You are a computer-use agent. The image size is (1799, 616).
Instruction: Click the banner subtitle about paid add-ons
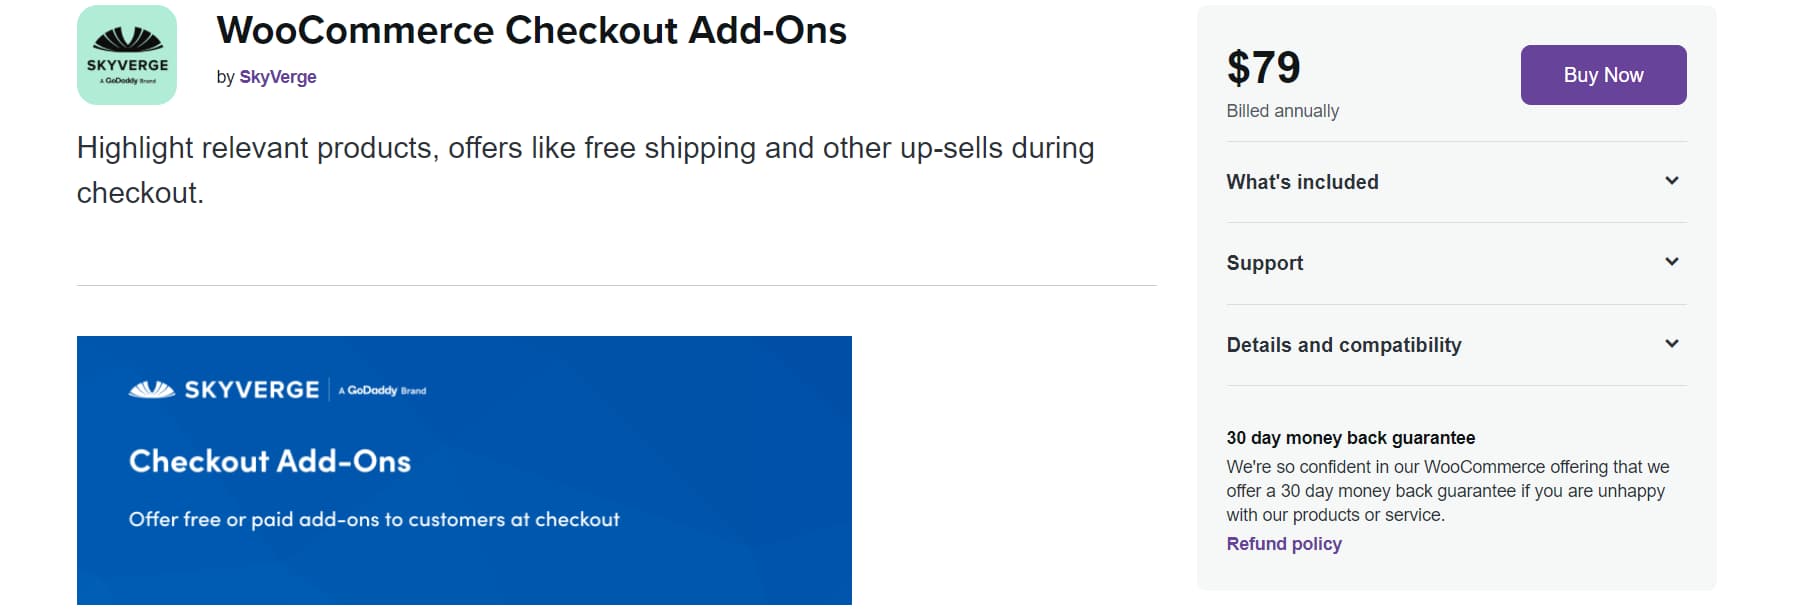[374, 520]
